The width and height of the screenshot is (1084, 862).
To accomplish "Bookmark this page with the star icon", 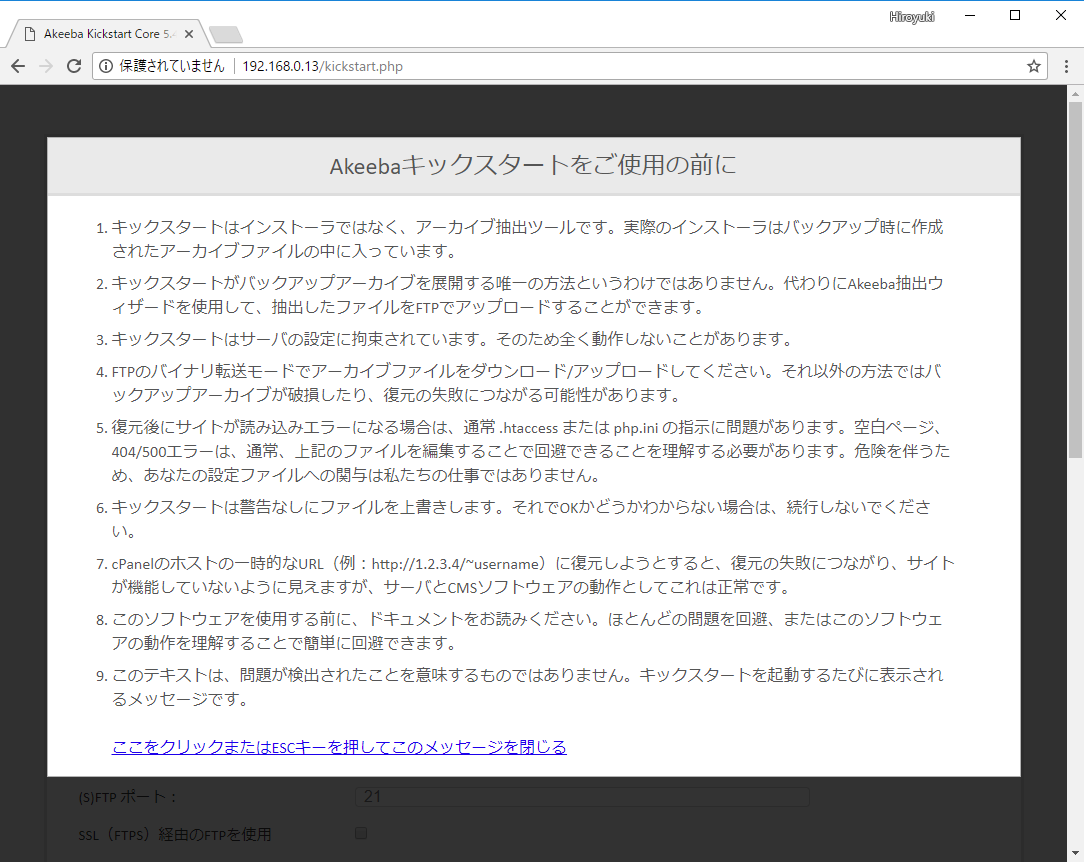I will pos(1034,66).
